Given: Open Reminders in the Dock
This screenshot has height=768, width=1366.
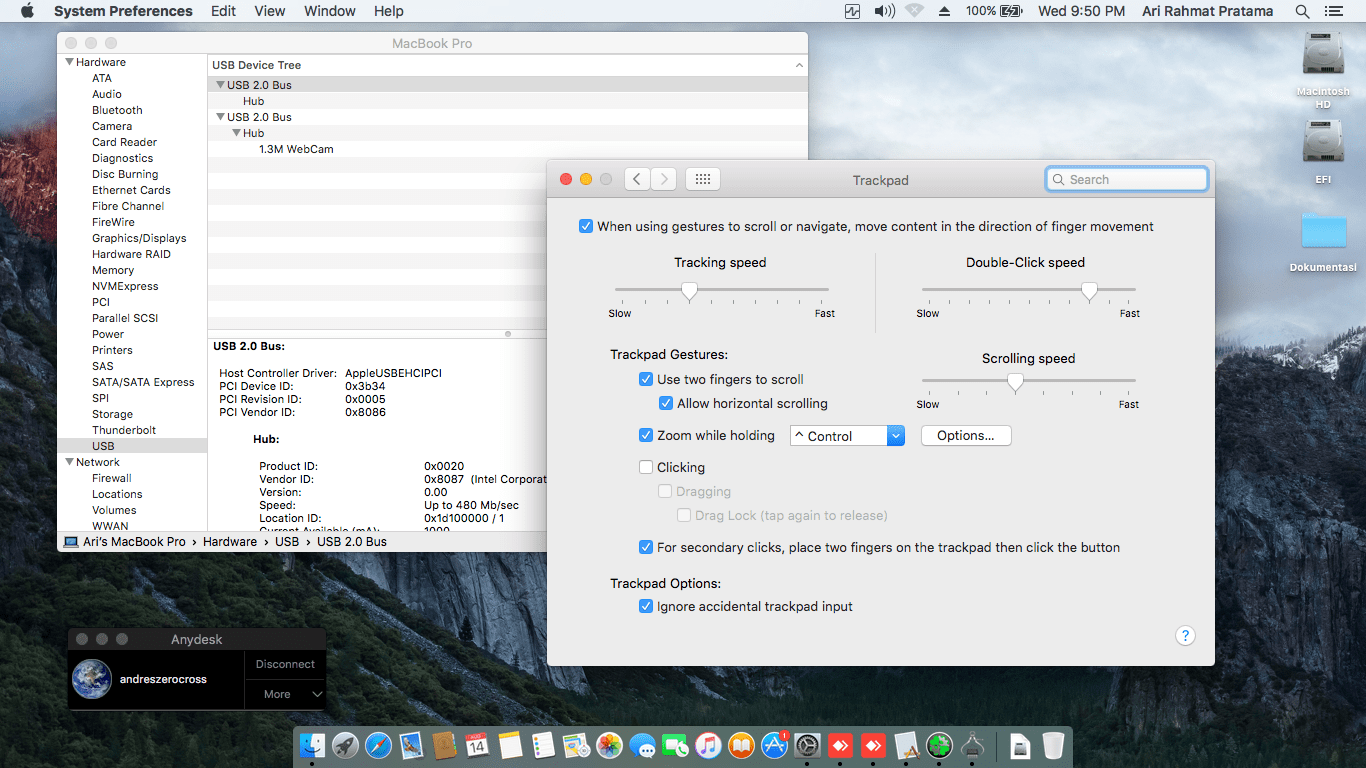Looking at the screenshot, I should [x=543, y=745].
